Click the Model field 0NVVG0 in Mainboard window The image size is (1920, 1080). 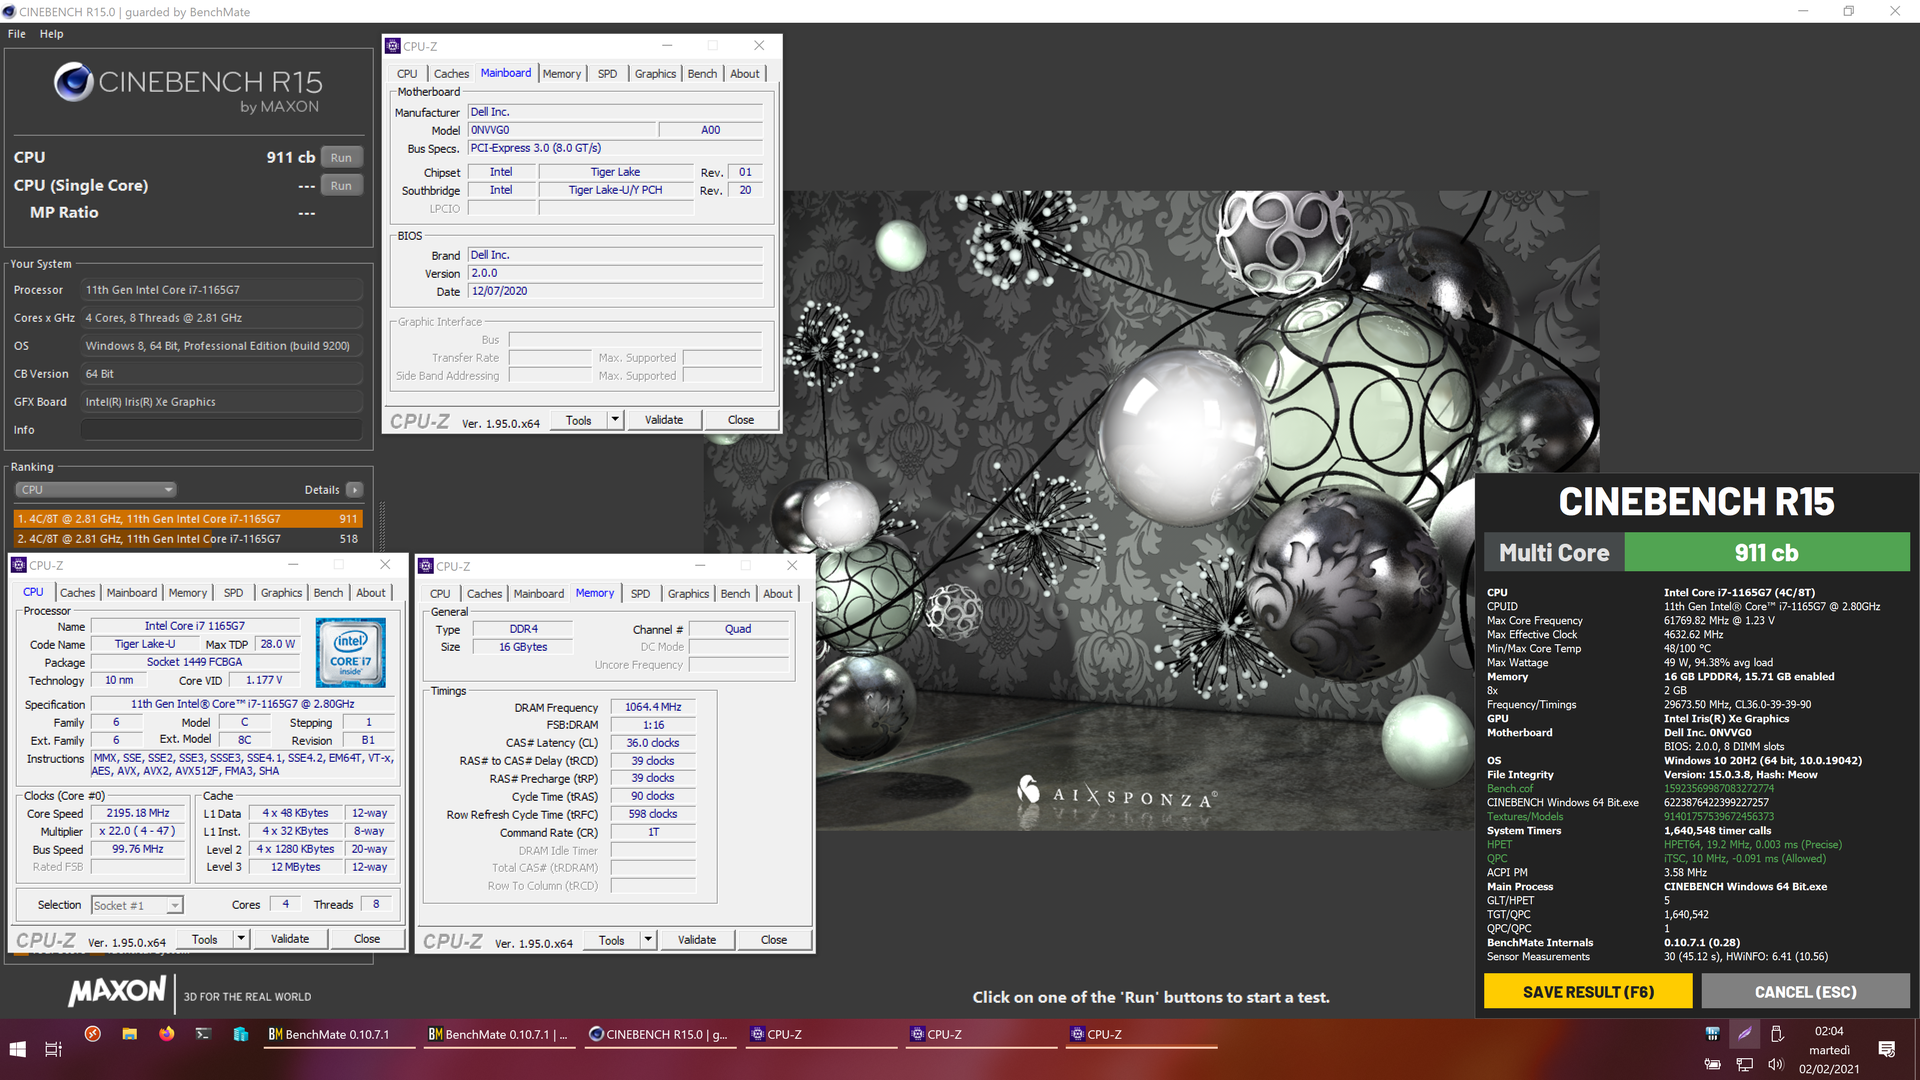point(562,130)
